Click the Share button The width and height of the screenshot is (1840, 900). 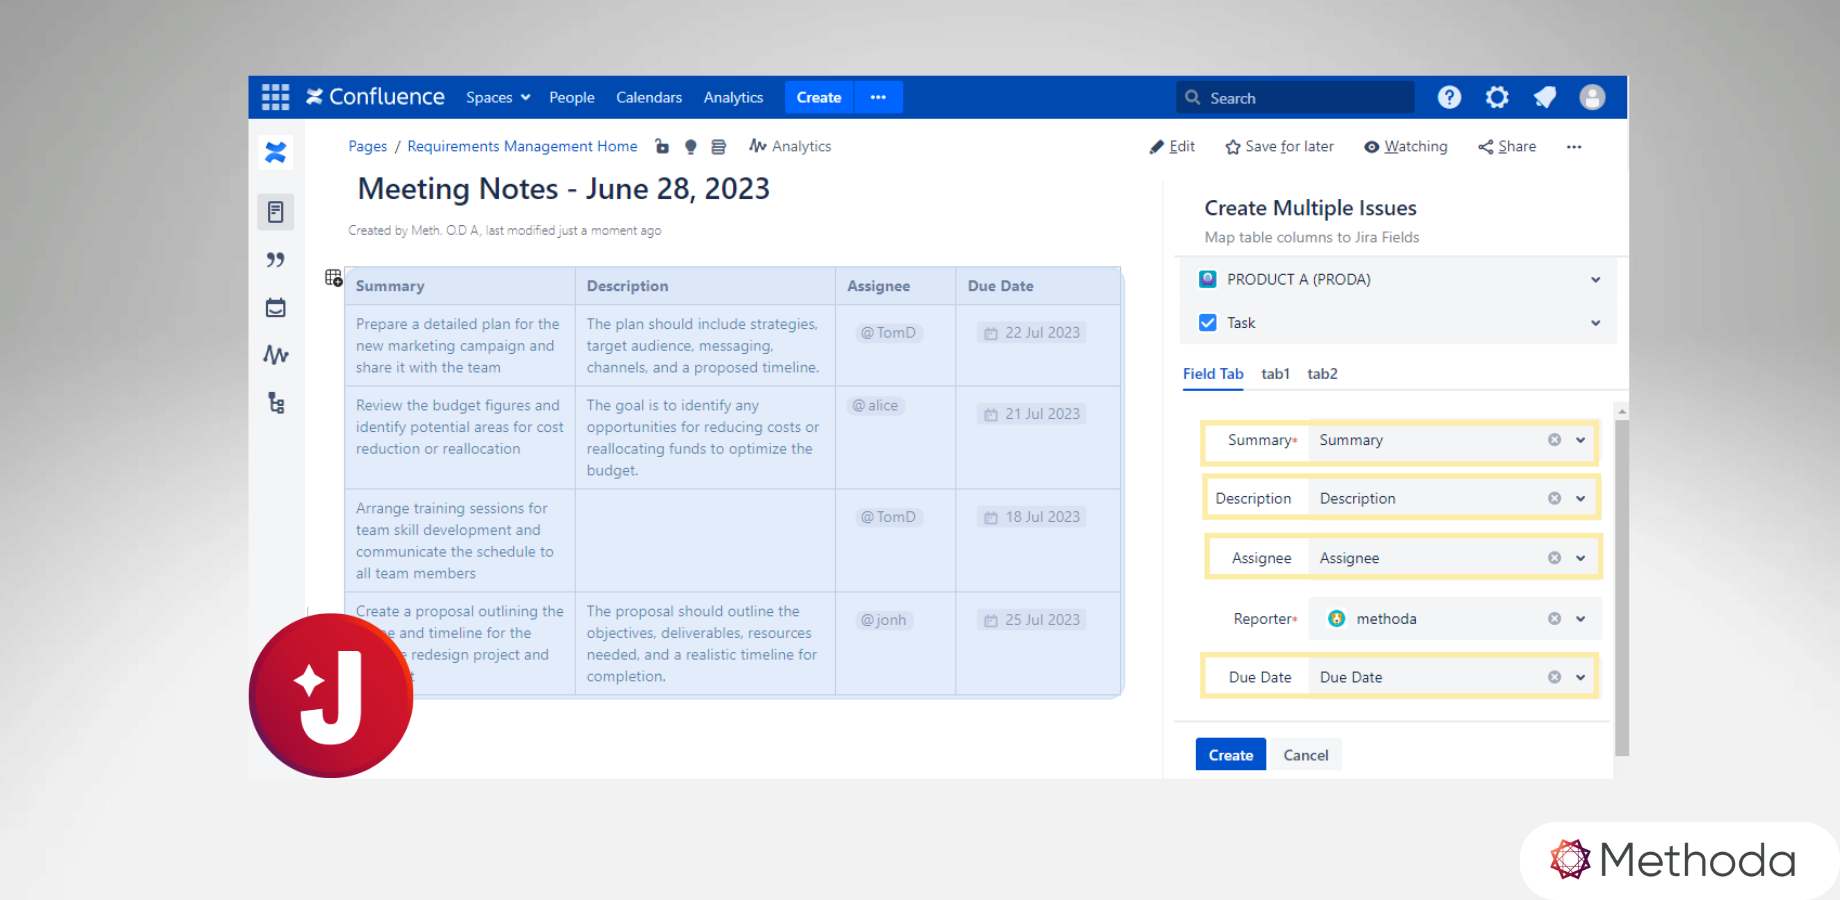pyautogui.click(x=1507, y=147)
